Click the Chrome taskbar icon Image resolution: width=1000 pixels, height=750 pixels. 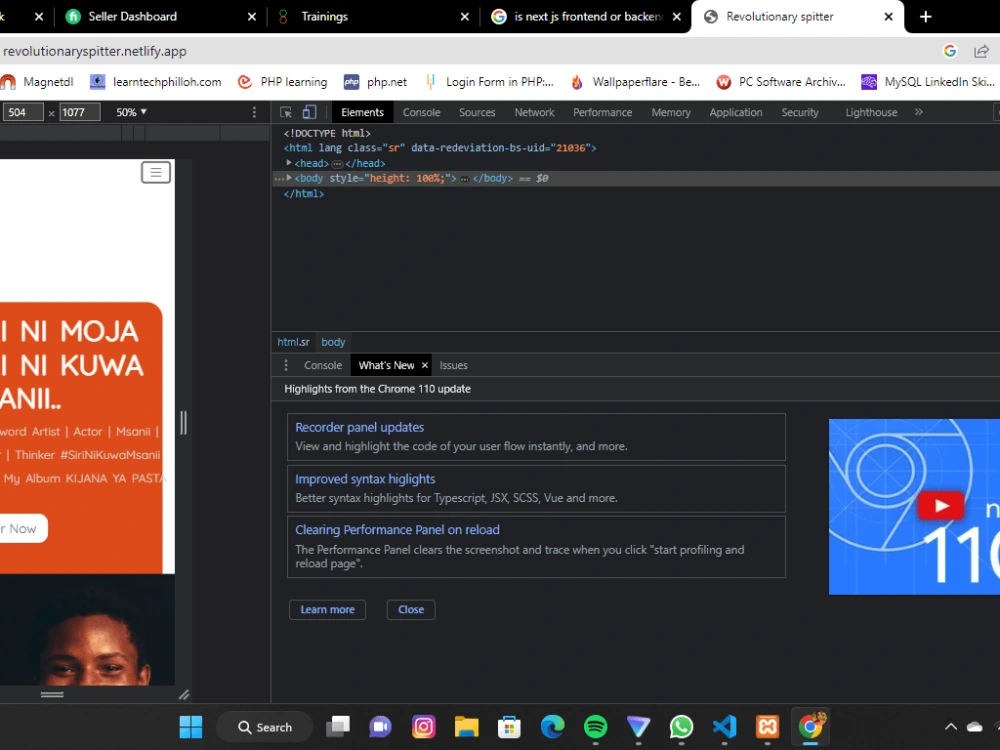[x=811, y=726]
